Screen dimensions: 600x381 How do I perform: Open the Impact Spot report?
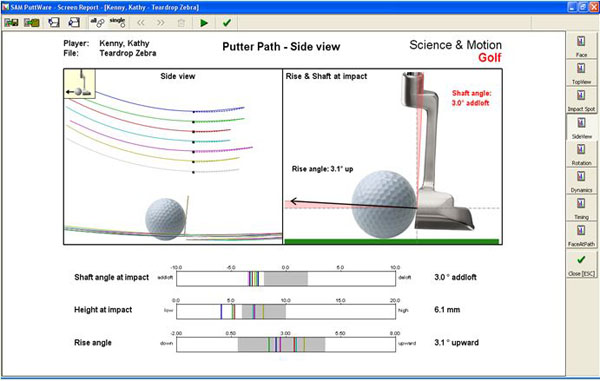coord(581,99)
